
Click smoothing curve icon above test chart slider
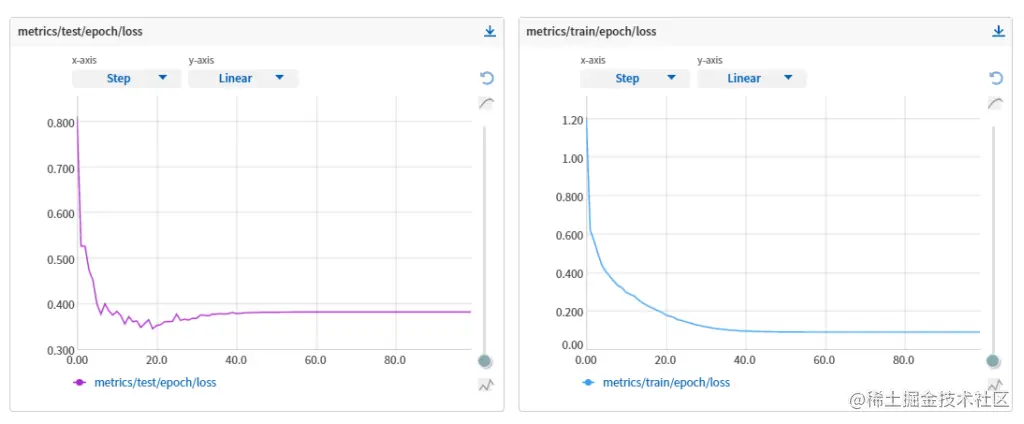[x=487, y=103]
